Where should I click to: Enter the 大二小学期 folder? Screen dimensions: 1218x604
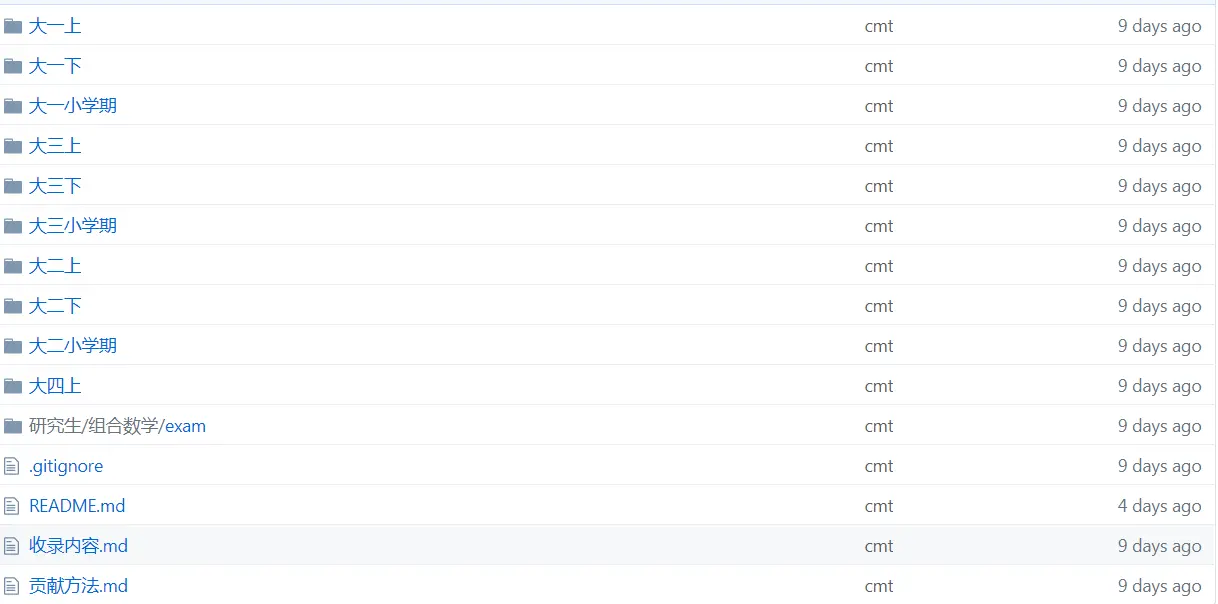(x=73, y=346)
